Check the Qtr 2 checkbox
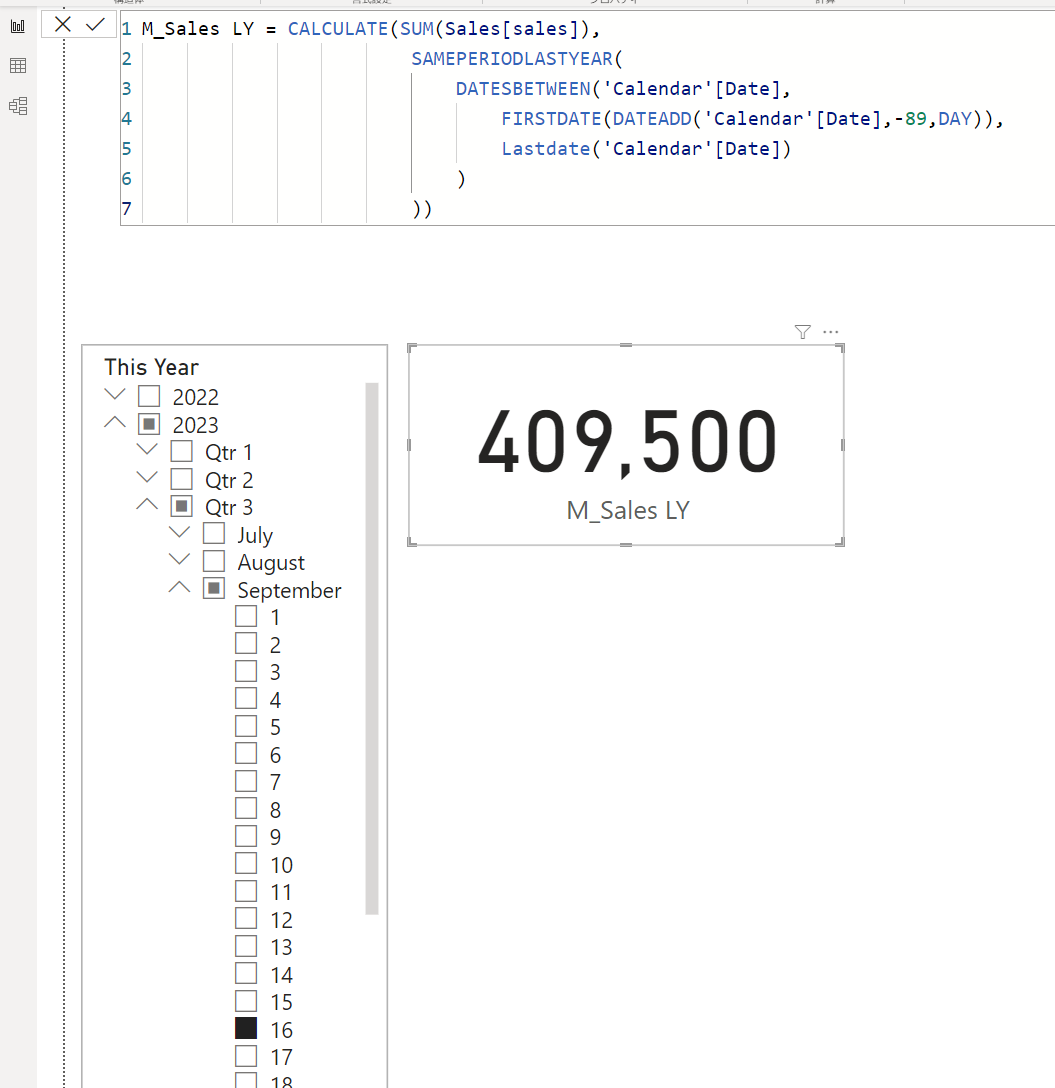This screenshot has width=1055, height=1088. [182, 479]
